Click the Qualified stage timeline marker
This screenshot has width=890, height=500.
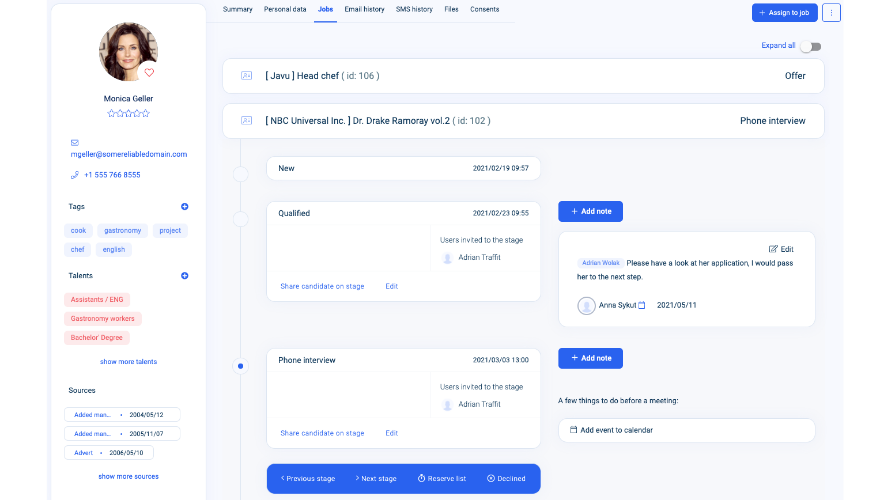[241, 219]
